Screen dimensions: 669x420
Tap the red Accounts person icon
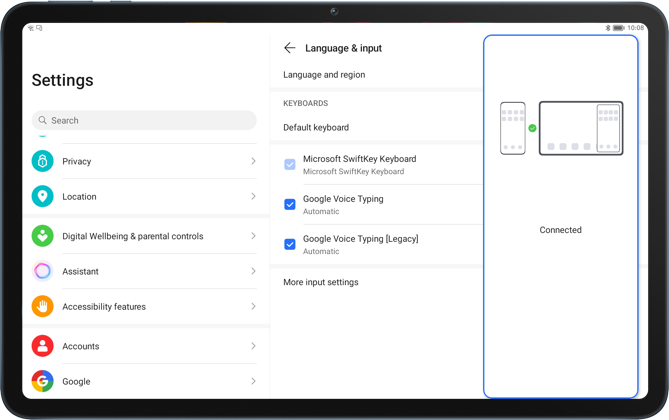point(42,346)
